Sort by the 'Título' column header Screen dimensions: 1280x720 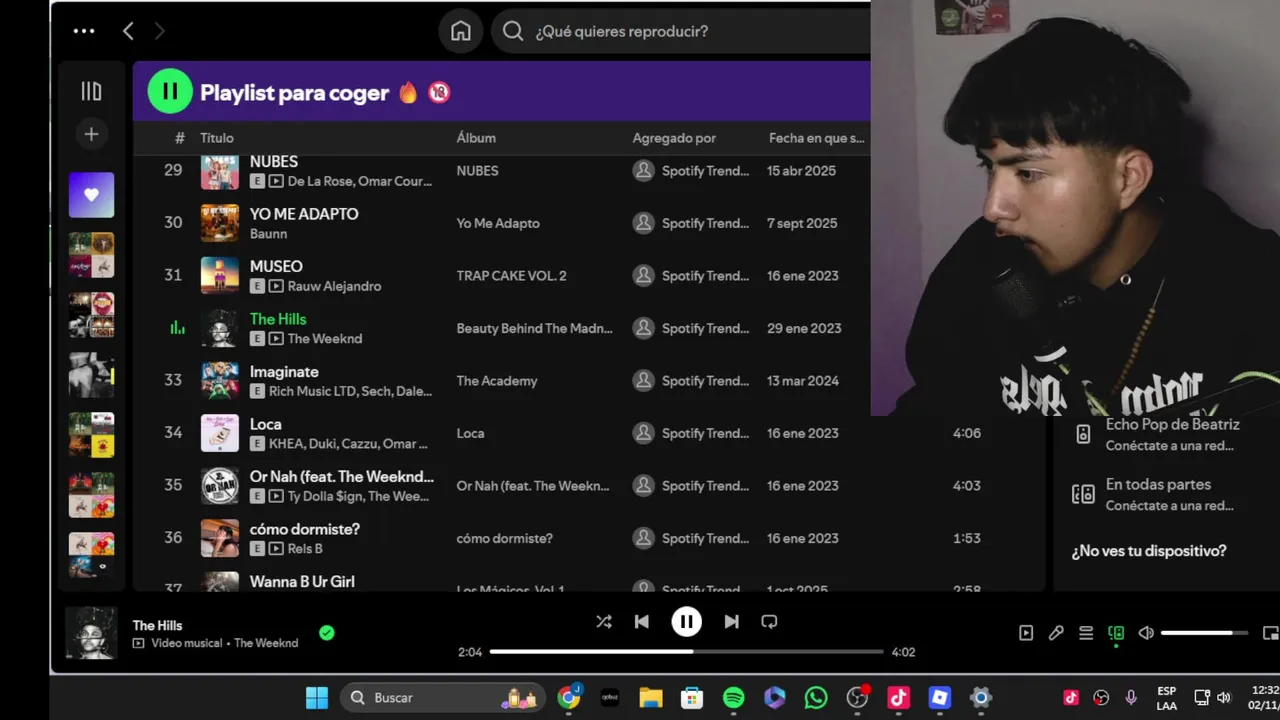(217, 138)
